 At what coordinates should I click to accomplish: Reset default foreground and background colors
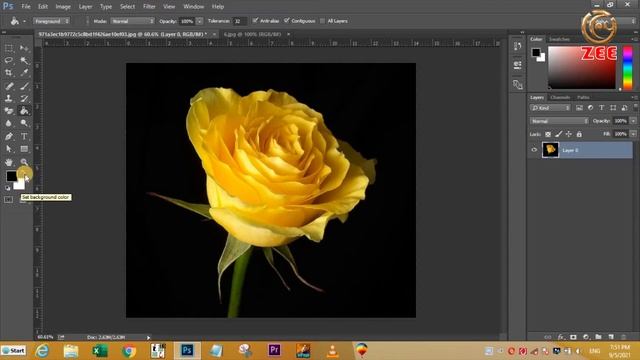pyautogui.click(x=7, y=188)
